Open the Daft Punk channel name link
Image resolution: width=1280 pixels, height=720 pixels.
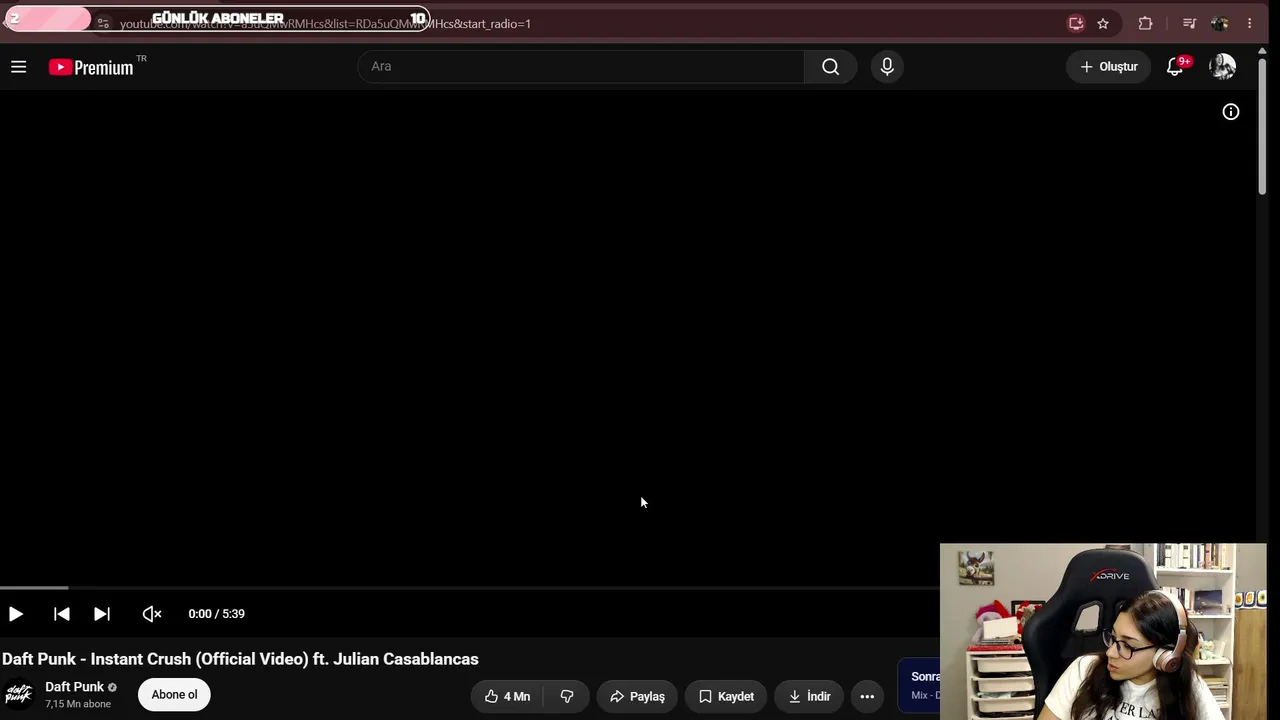tap(75, 687)
